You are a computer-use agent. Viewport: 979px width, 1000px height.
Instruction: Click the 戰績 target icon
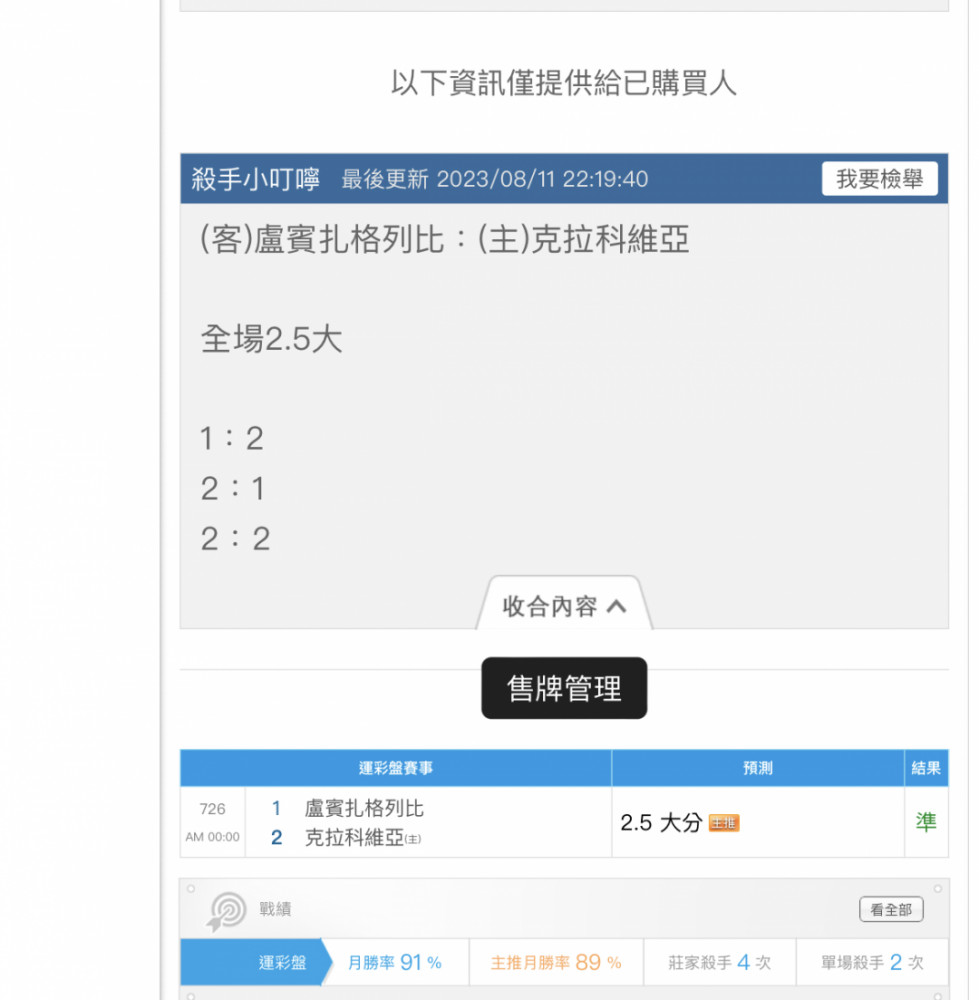pyautogui.click(x=226, y=911)
